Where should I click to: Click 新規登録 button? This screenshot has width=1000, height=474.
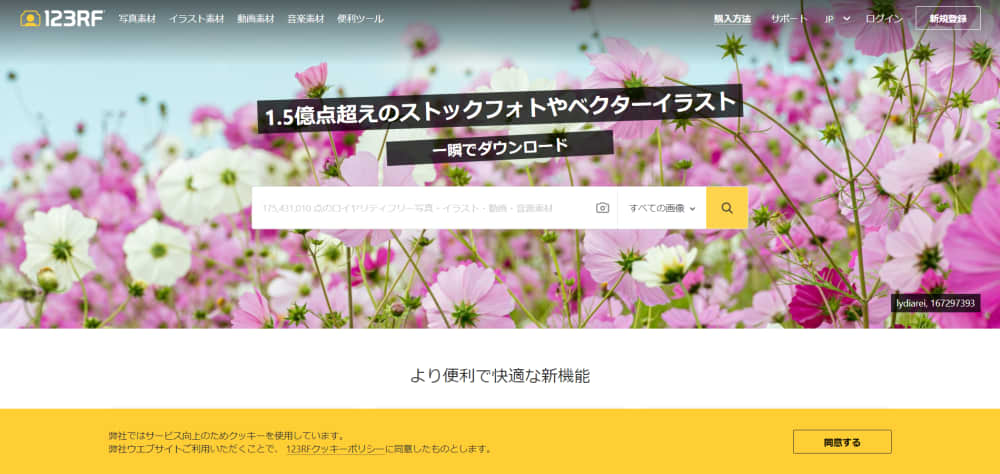(x=948, y=19)
